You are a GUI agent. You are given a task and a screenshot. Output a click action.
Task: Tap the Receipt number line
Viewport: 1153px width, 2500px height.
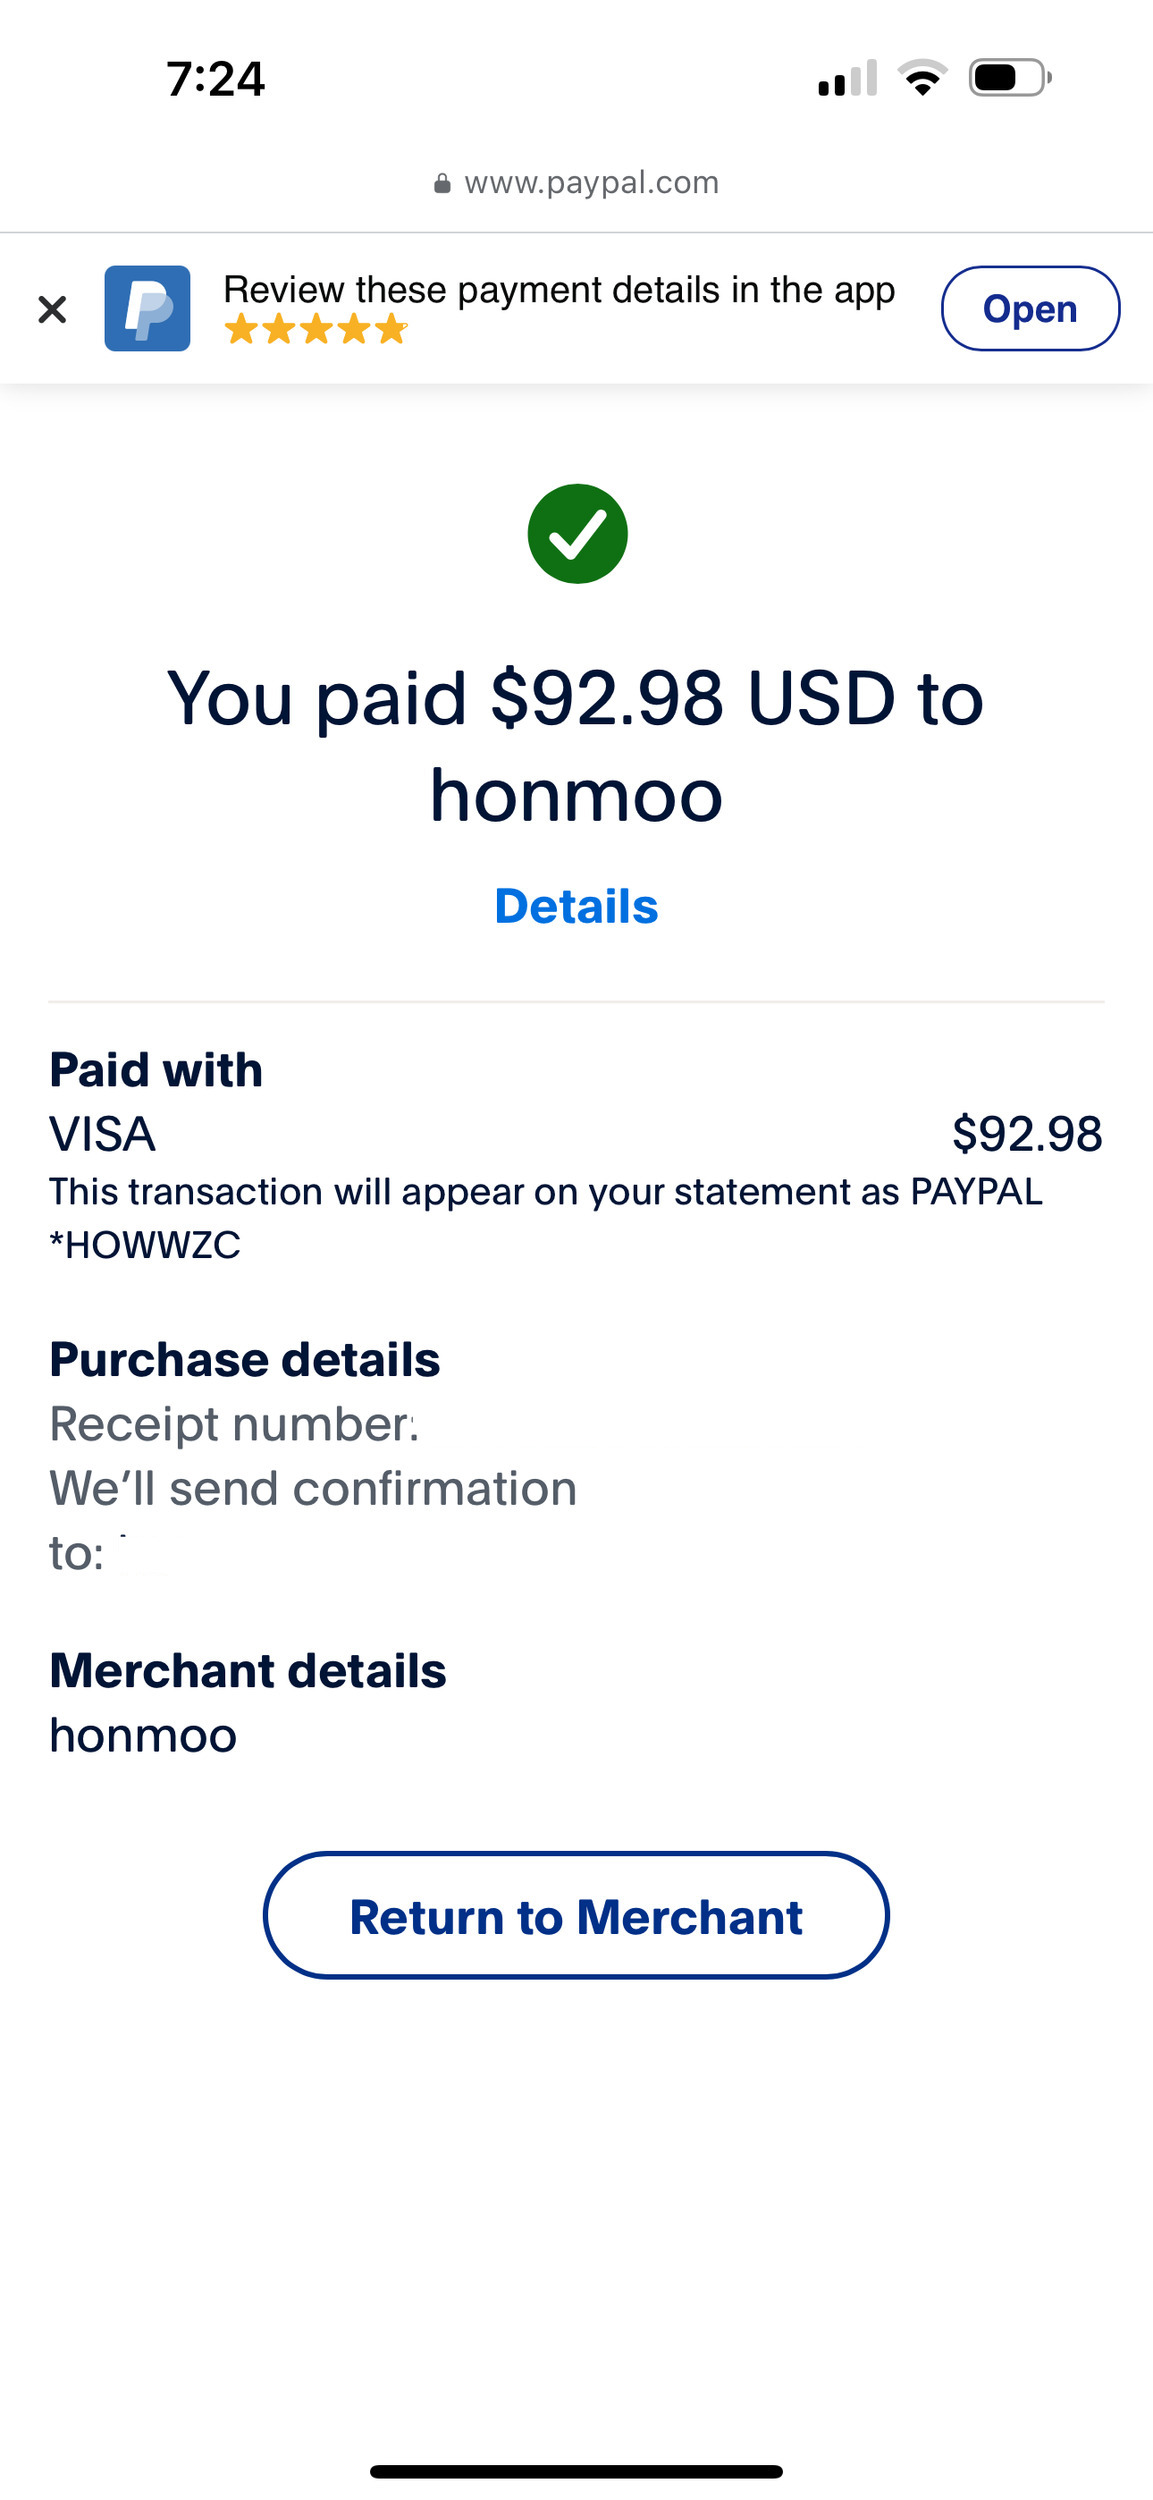(x=233, y=1424)
